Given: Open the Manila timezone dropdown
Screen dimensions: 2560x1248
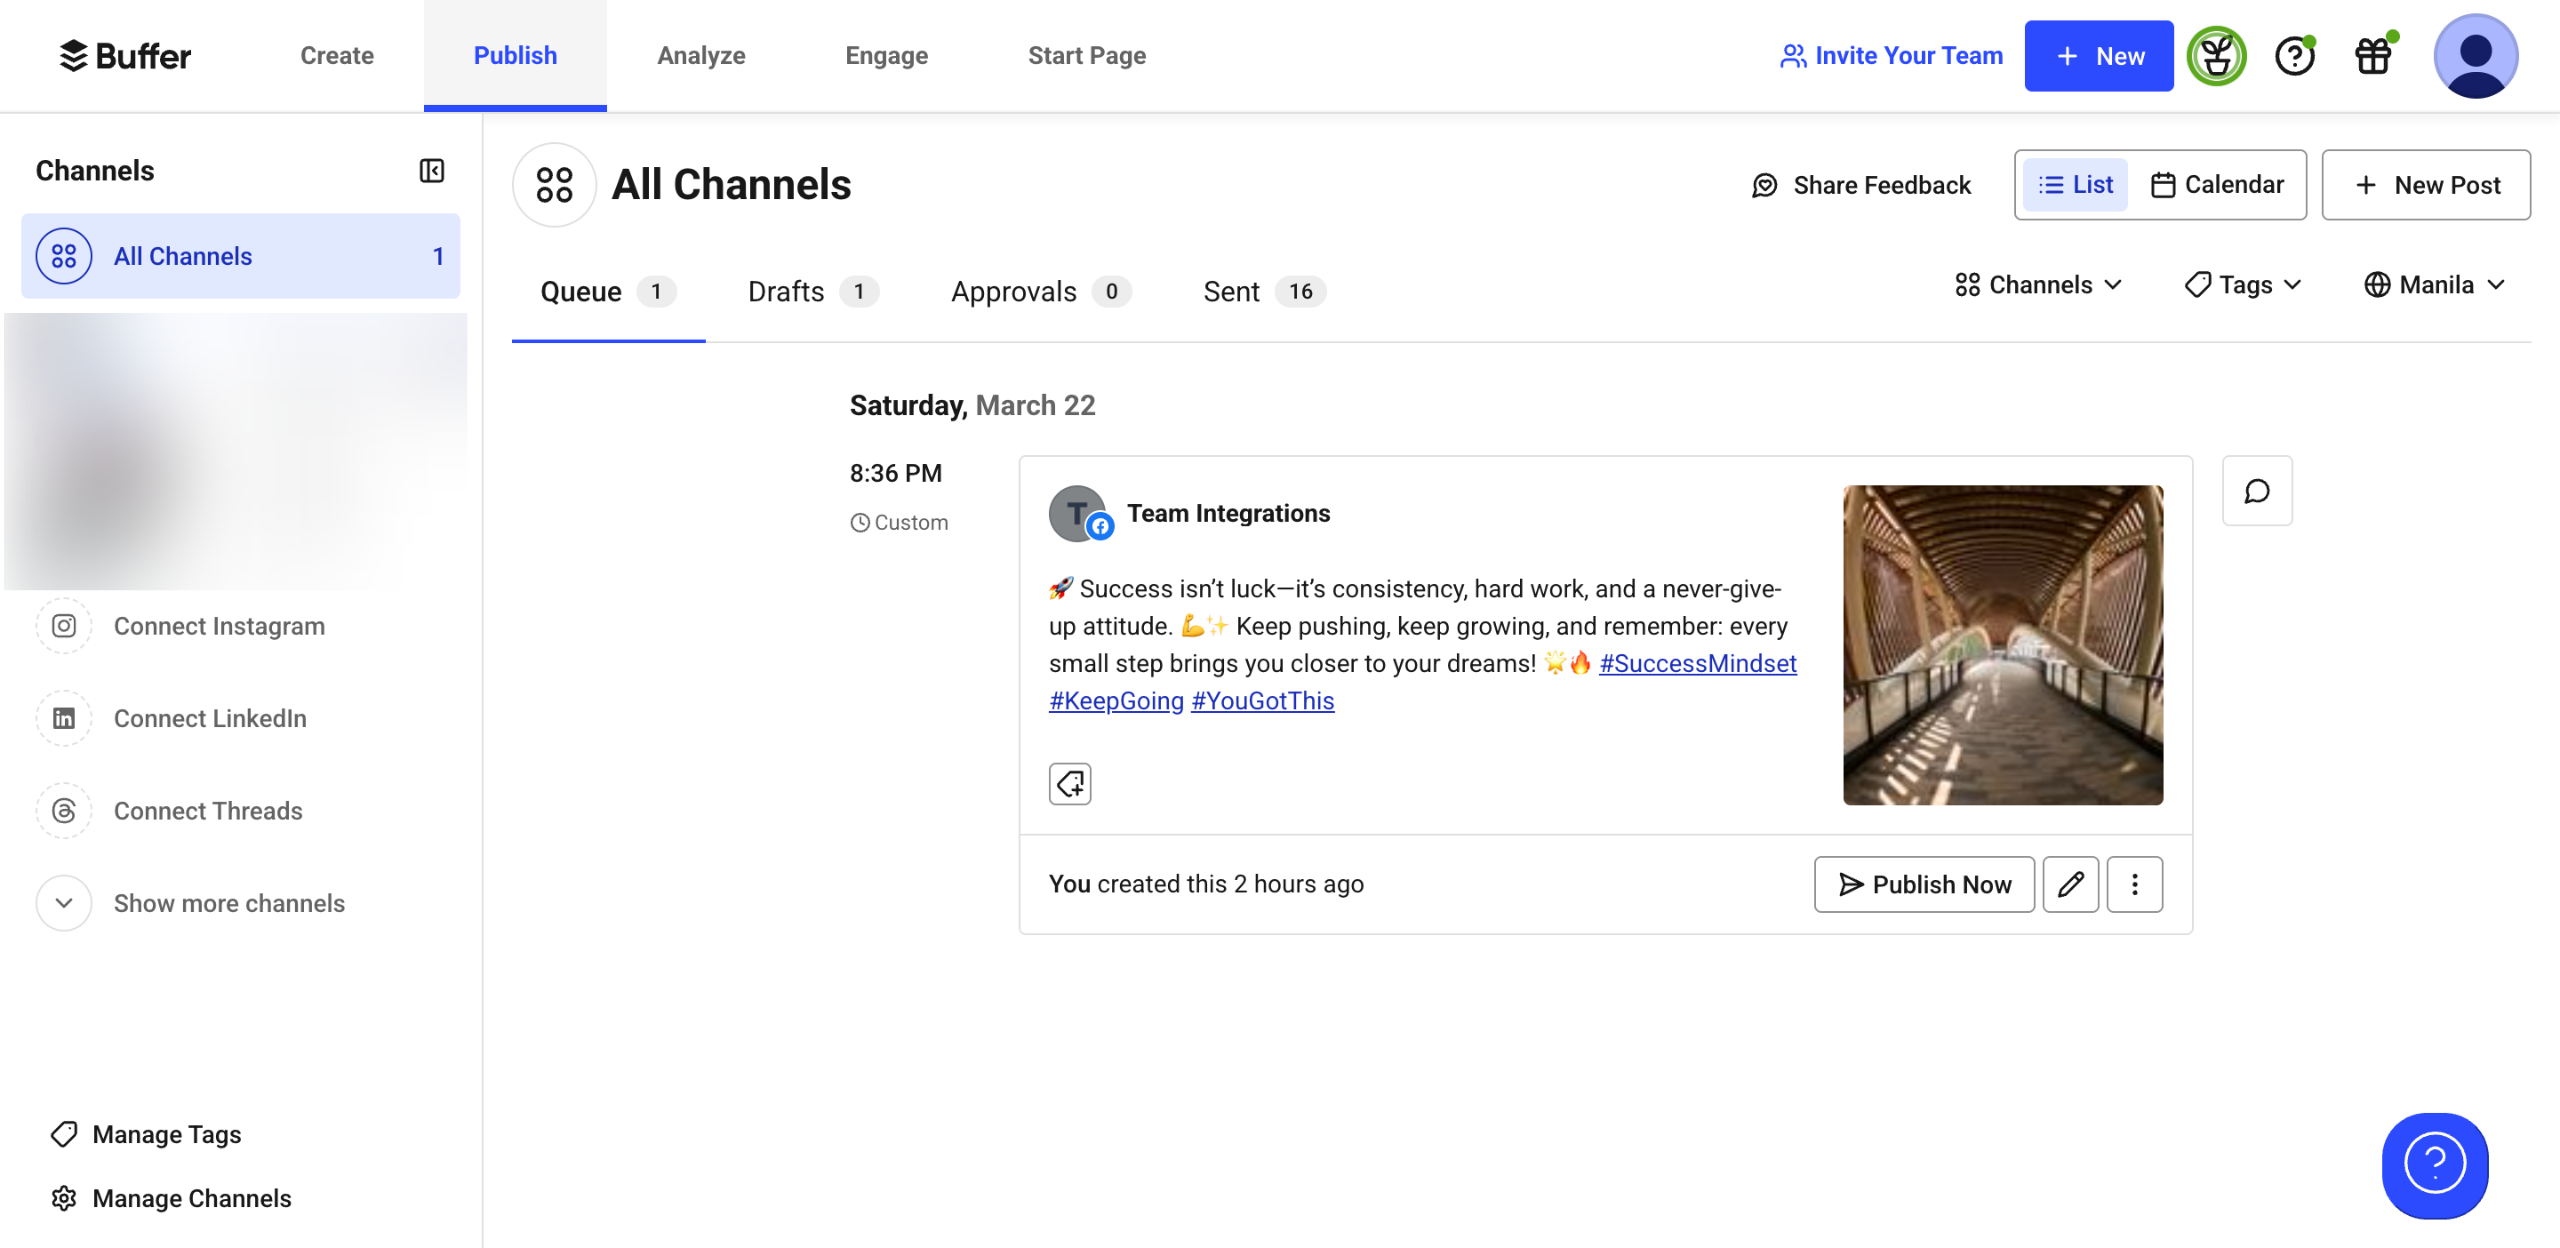Looking at the screenshot, I should point(2434,285).
